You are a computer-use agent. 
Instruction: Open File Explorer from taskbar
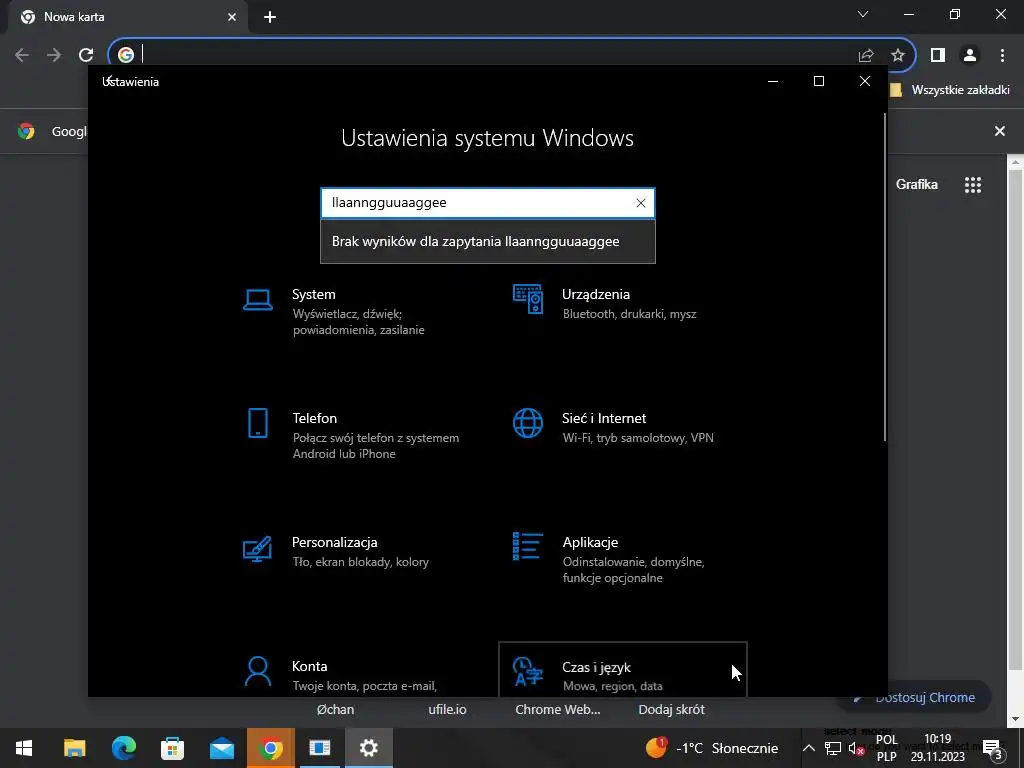coord(74,748)
